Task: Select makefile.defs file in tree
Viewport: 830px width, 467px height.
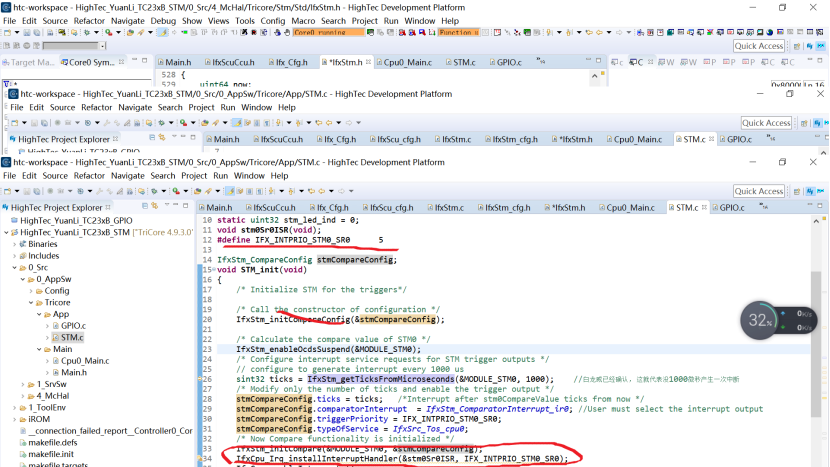Action: click(x=52, y=443)
